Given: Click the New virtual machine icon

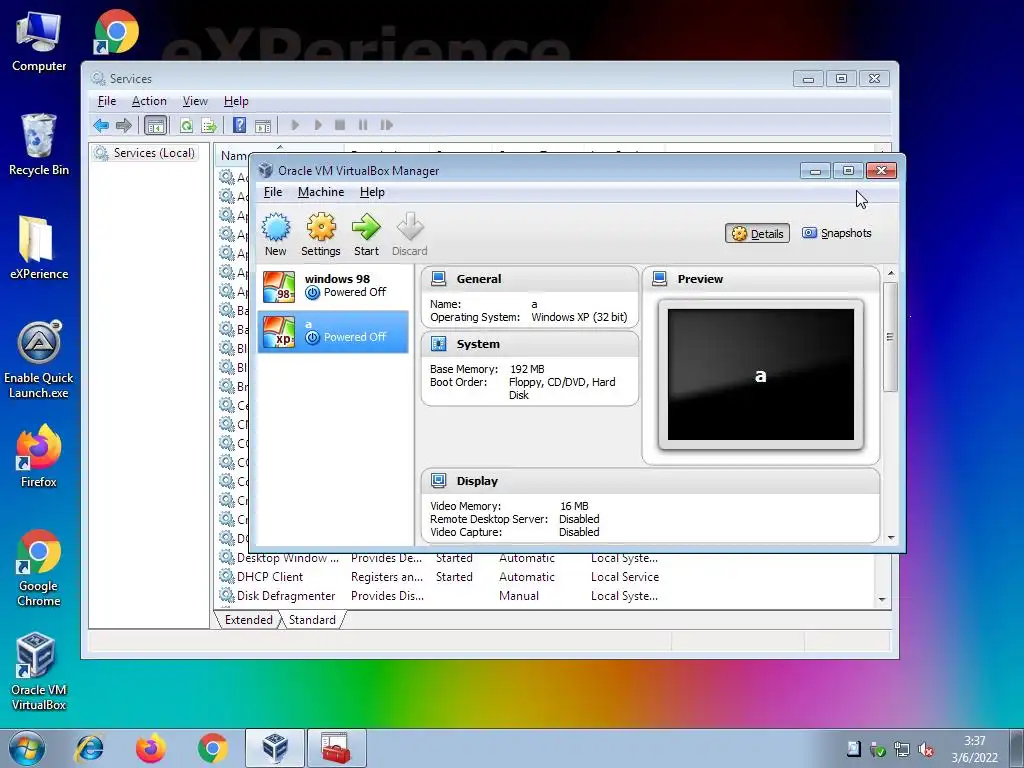Looking at the screenshot, I should tap(276, 234).
